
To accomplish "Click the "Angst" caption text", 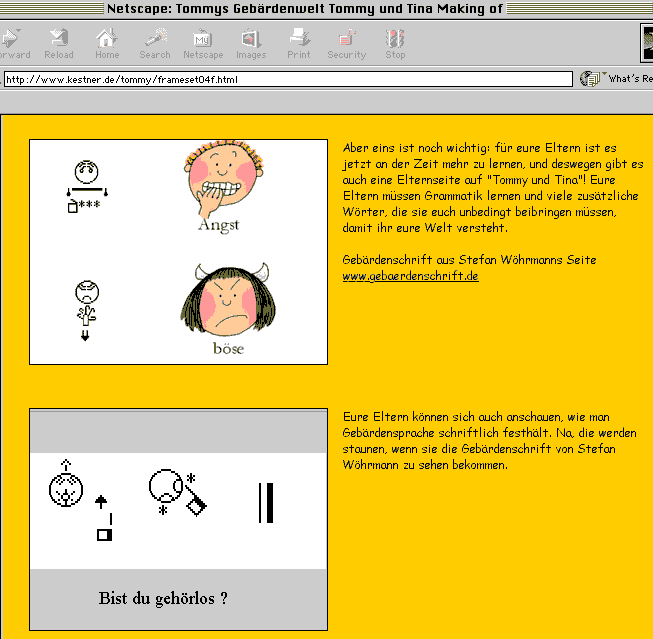I will (219, 225).
